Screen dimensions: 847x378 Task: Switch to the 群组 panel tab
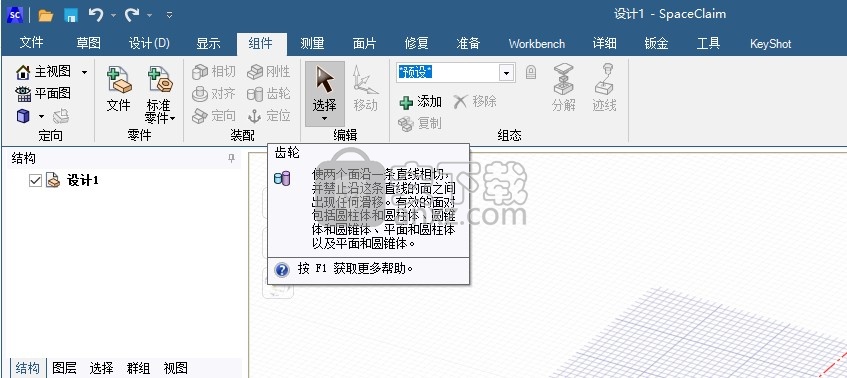138,368
